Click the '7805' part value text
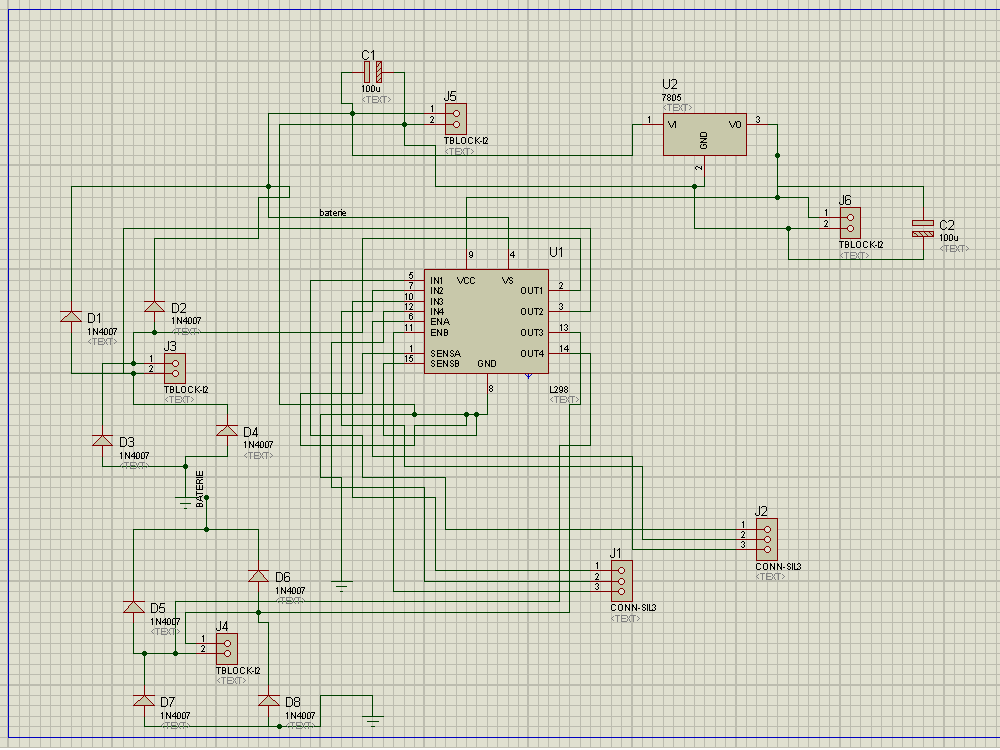1000x750 pixels. [x=672, y=98]
